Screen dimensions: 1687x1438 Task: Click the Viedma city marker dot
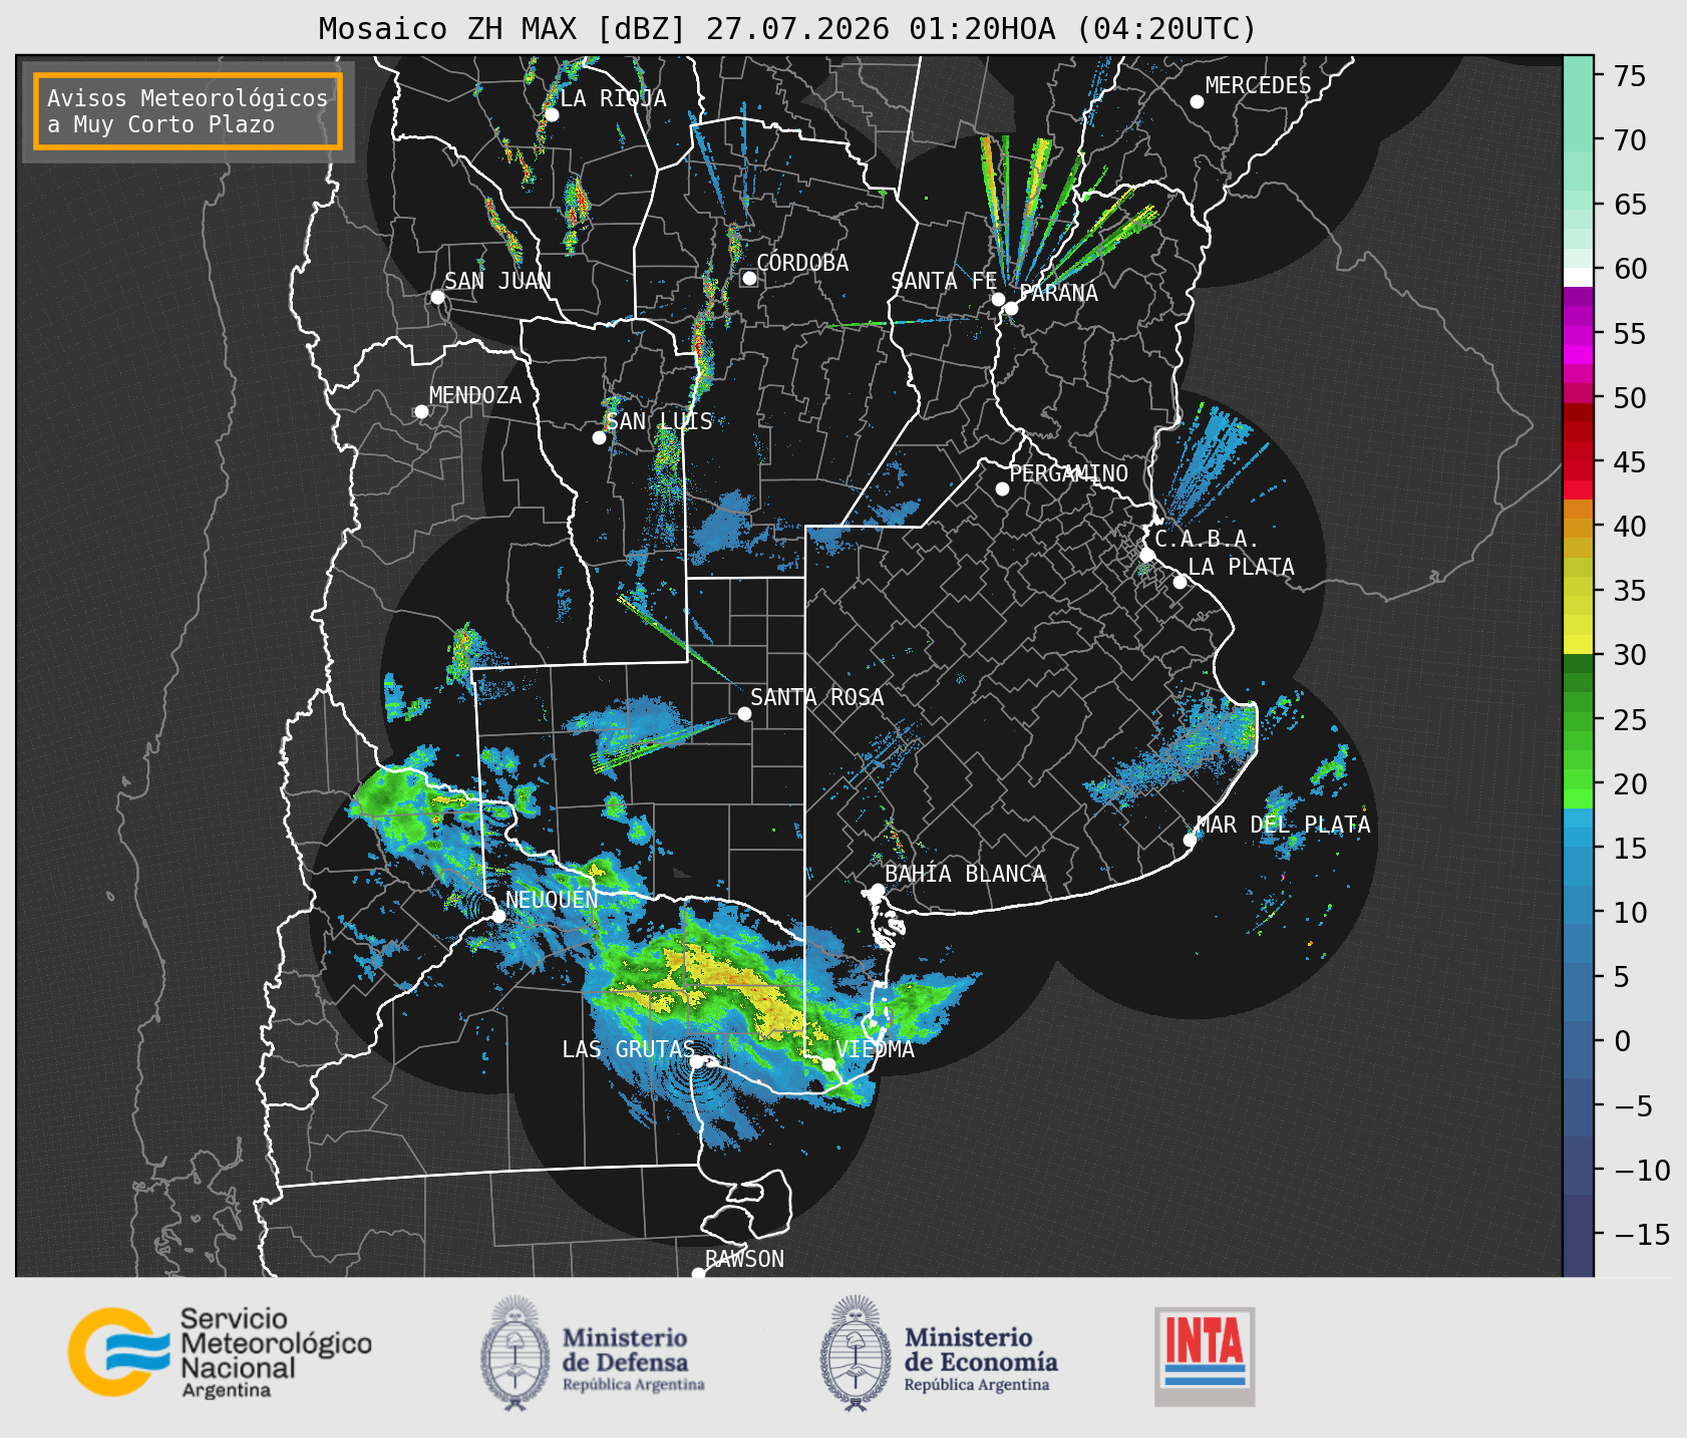(828, 1064)
